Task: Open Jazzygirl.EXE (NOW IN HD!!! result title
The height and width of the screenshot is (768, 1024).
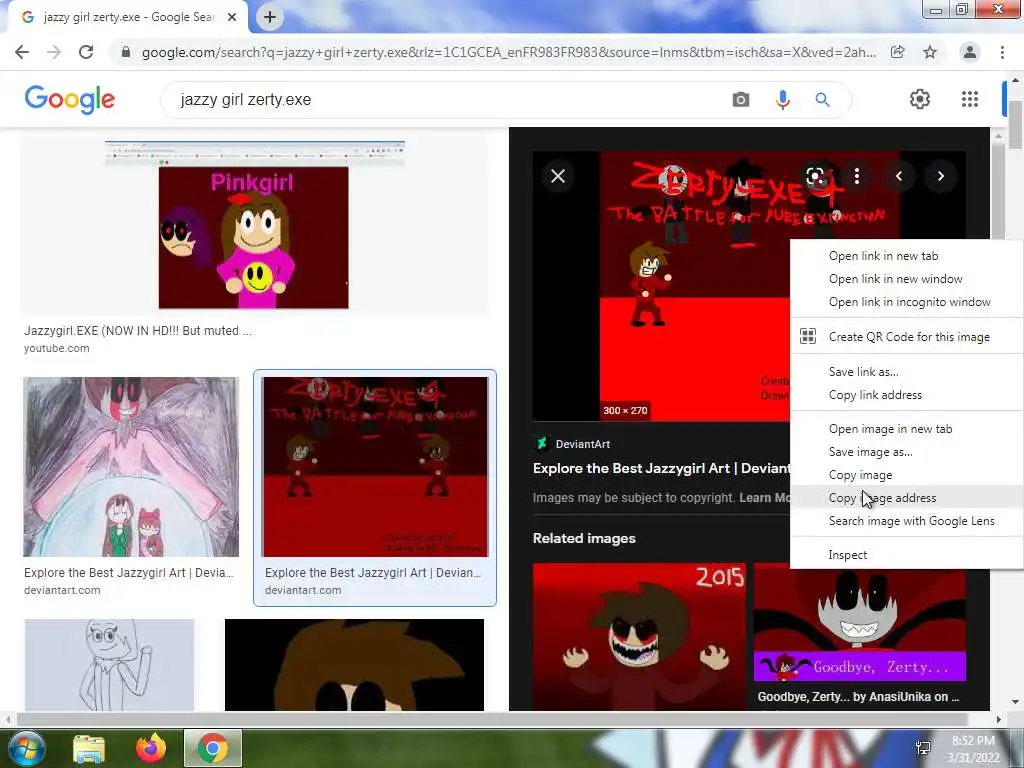Action: [138, 331]
